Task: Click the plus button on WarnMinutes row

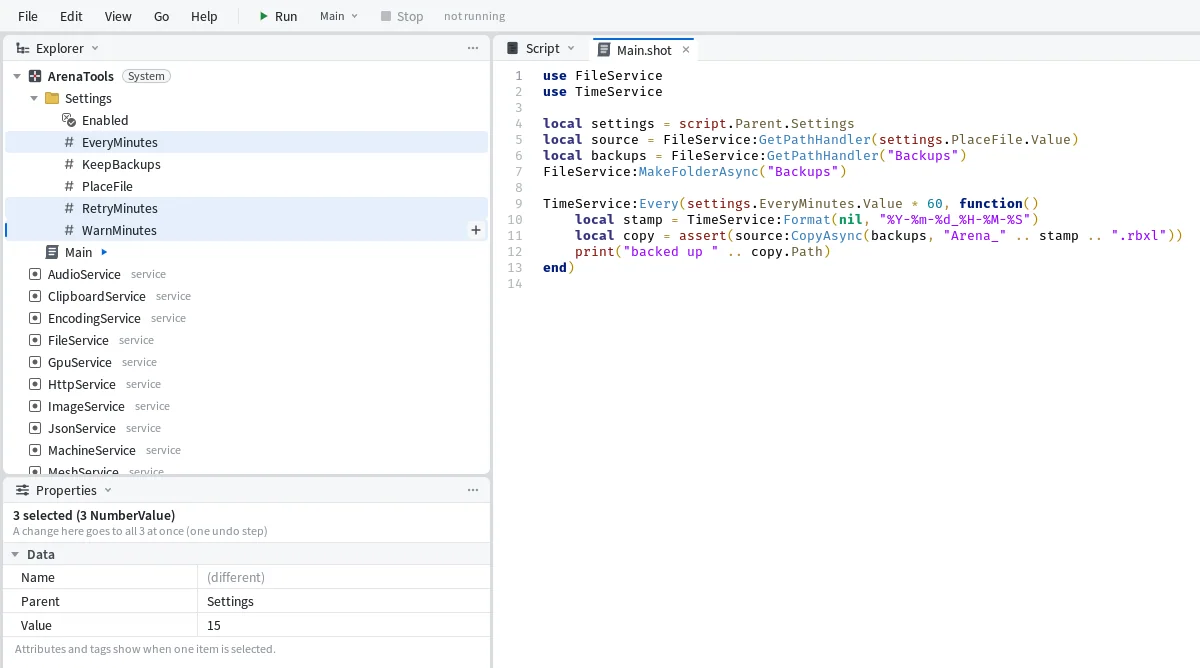Action: click(x=476, y=230)
